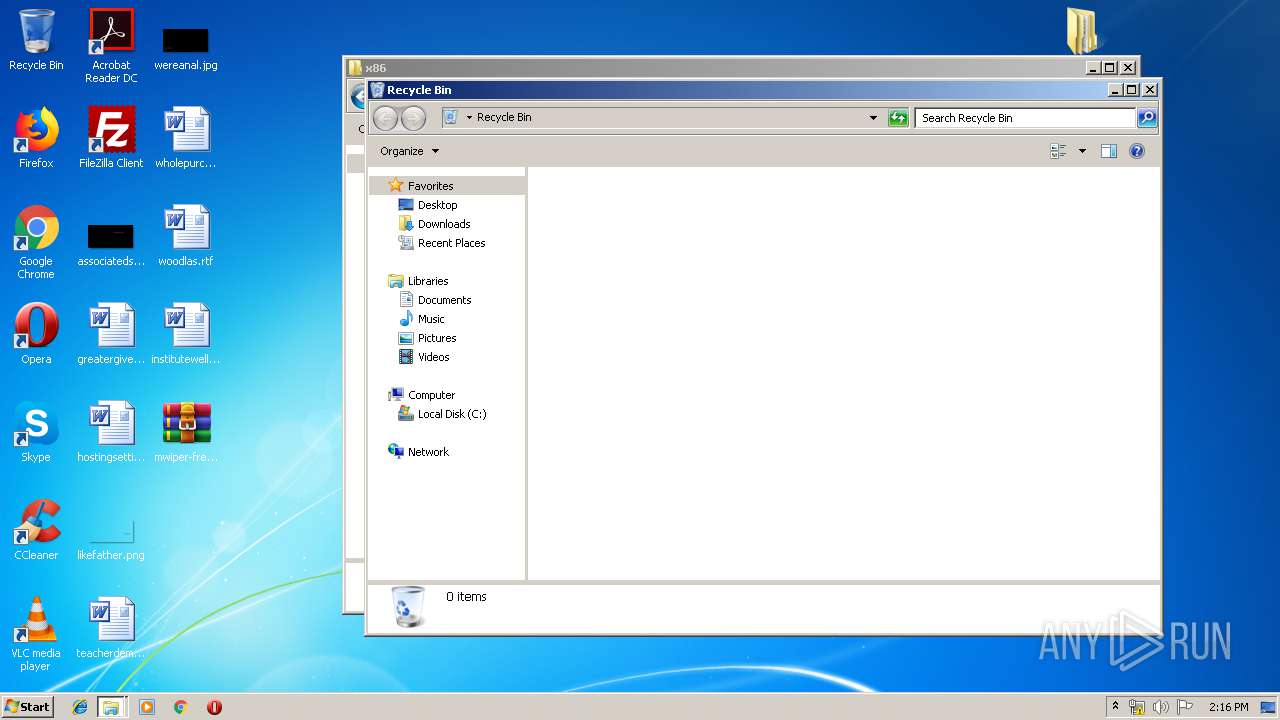The height and width of the screenshot is (720, 1280).
Task: Click the green Refresh button
Action: click(x=898, y=118)
